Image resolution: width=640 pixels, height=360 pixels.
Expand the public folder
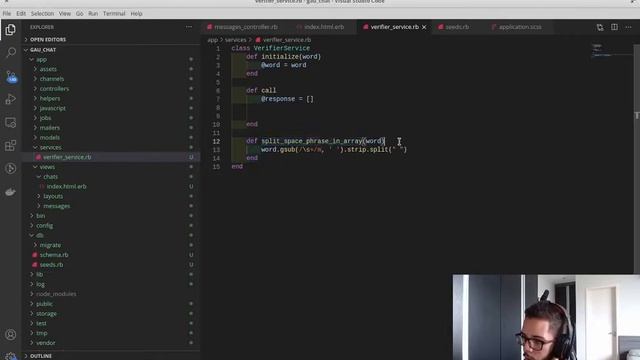click(x=44, y=304)
